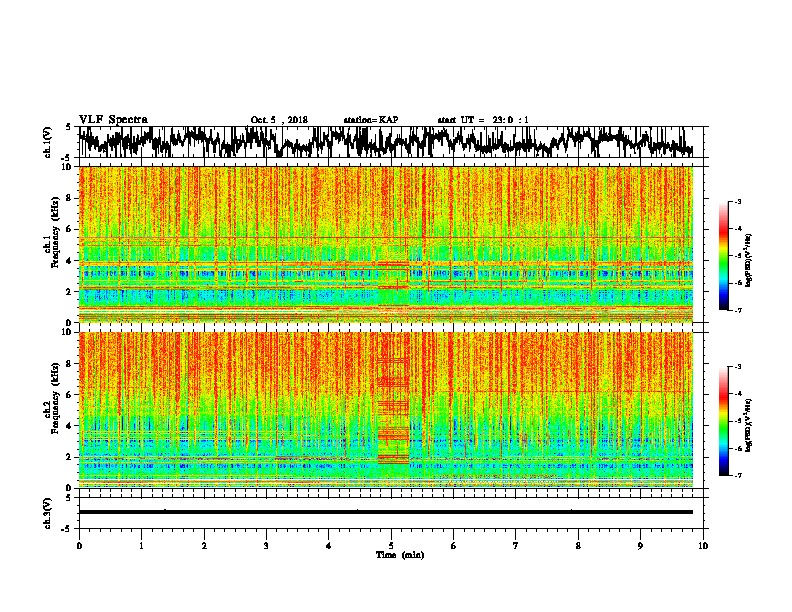Click the "8" kHz tick on ch.1 frequency axis
The height and width of the screenshot is (612, 792).
click(x=70, y=198)
